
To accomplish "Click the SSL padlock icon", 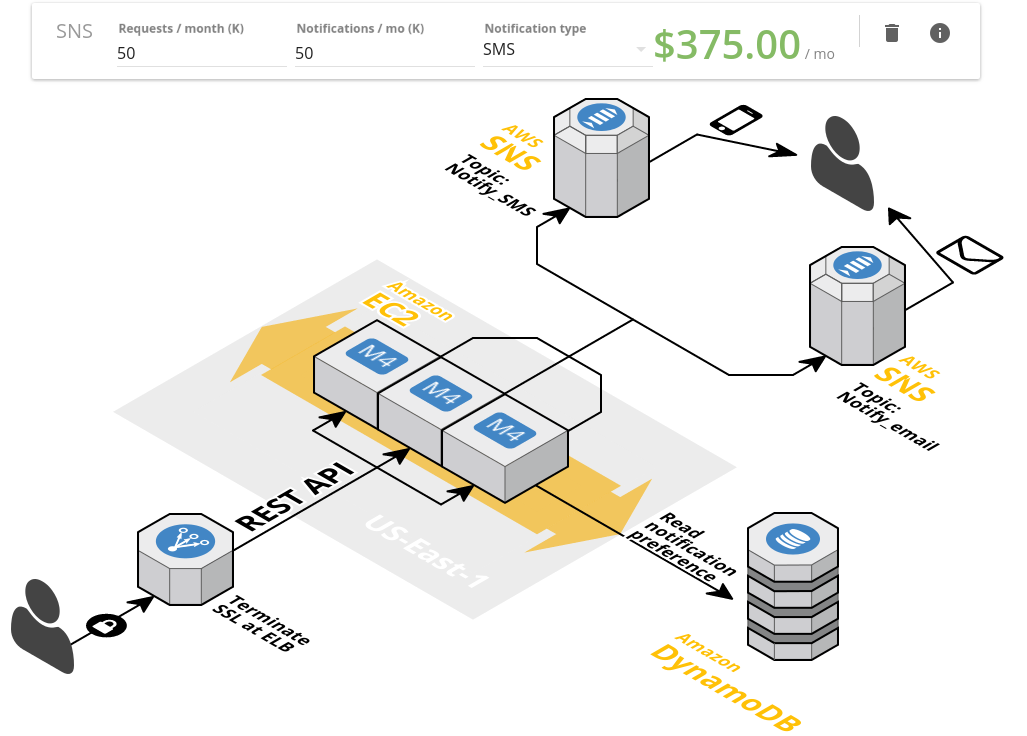I will point(106,625).
